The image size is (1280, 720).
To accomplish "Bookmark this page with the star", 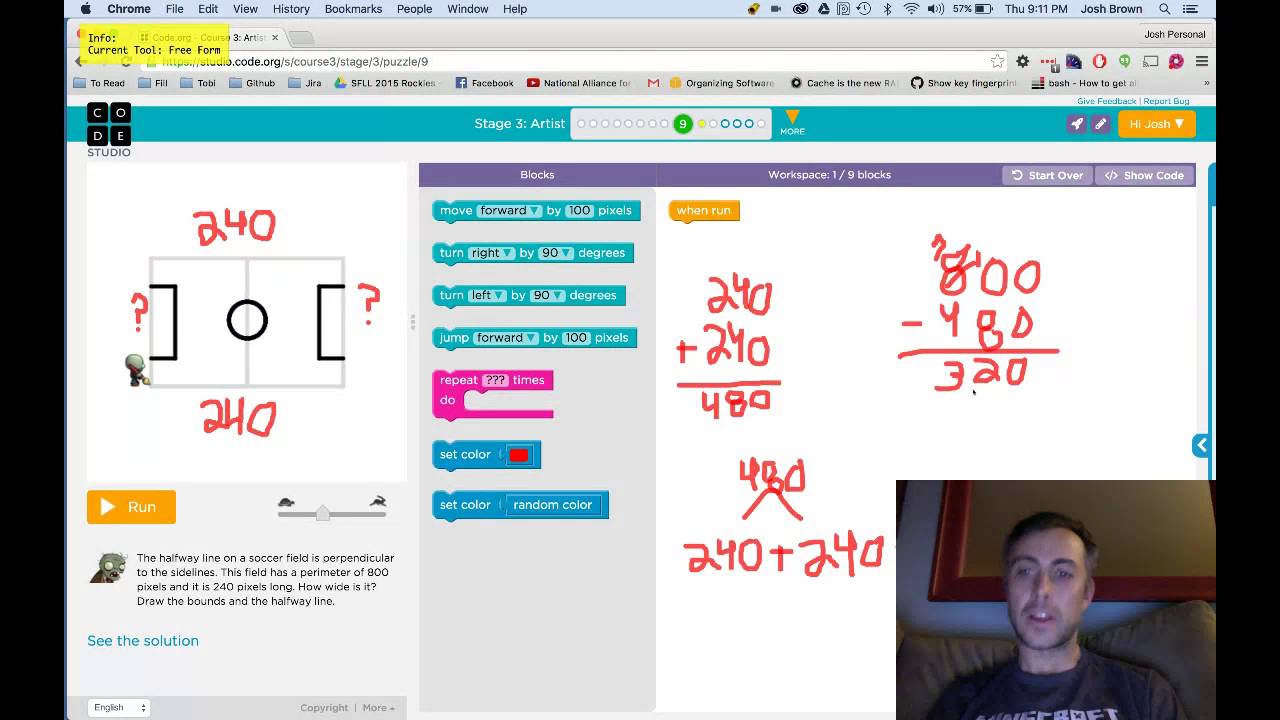I will (997, 61).
